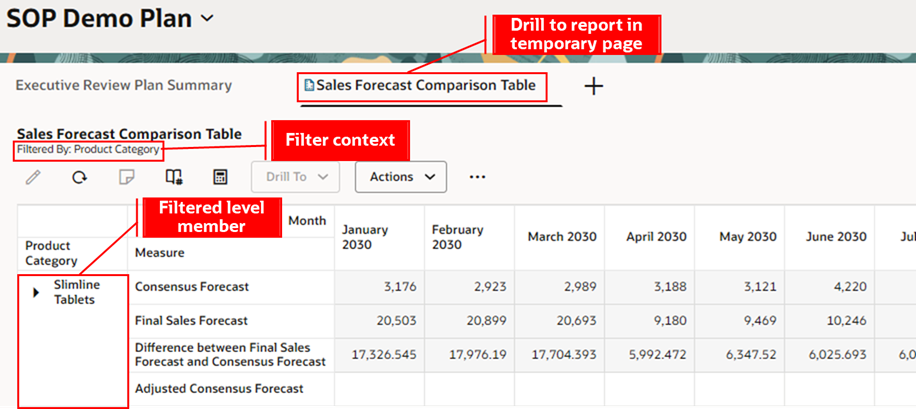The width and height of the screenshot is (916, 409).
Task: Open the Actions dropdown menu
Action: click(401, 177)
